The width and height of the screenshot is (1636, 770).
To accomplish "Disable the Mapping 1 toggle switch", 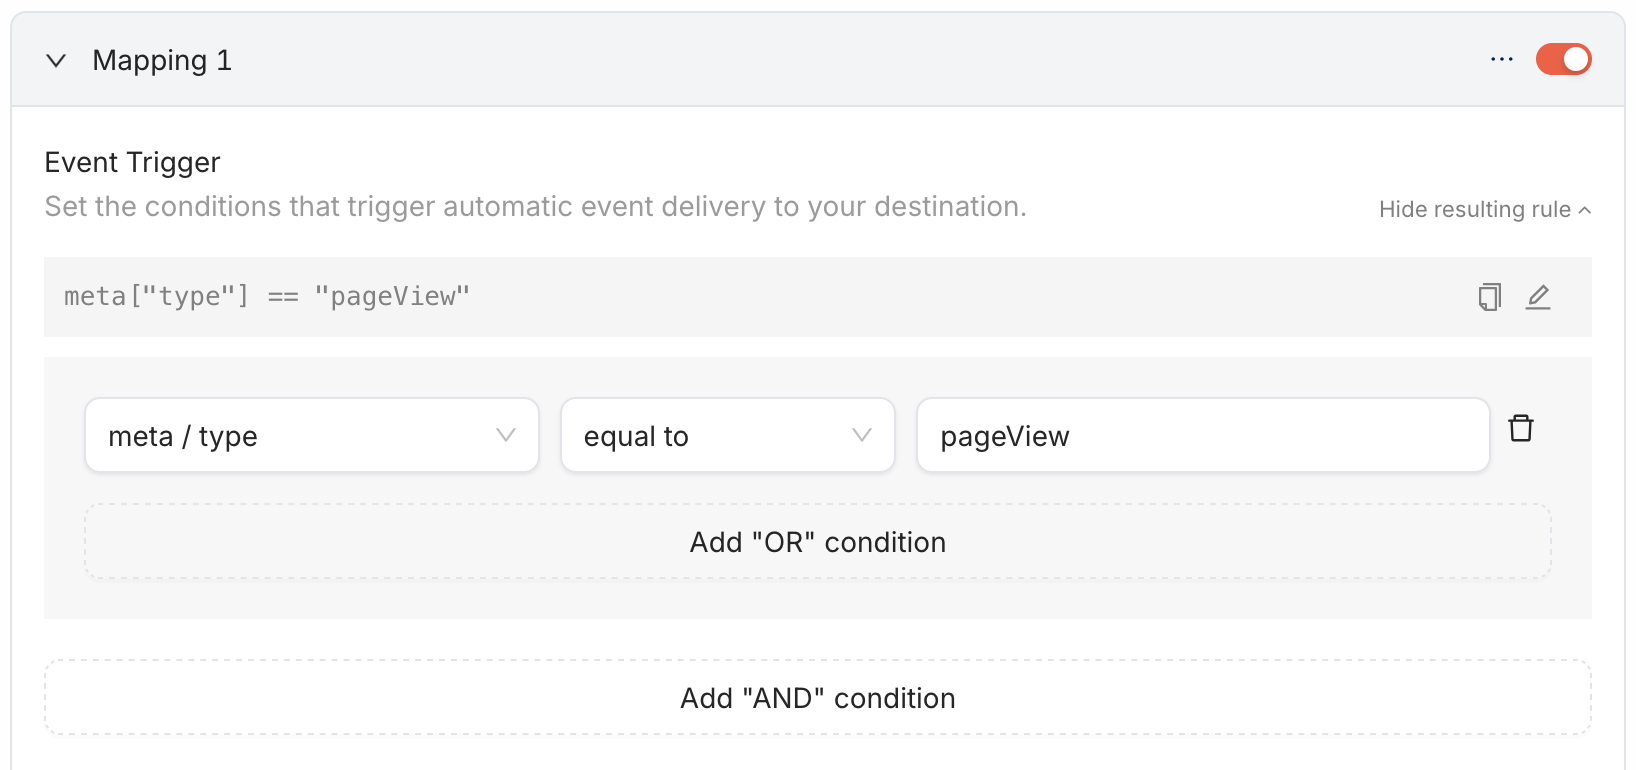I will point(1563,59).
